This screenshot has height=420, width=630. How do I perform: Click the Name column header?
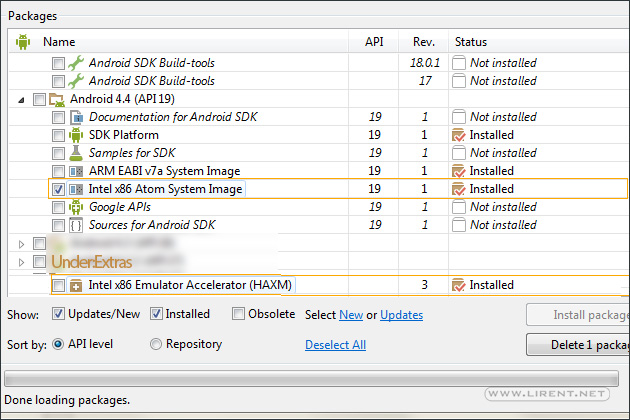[x=59, y=42]
